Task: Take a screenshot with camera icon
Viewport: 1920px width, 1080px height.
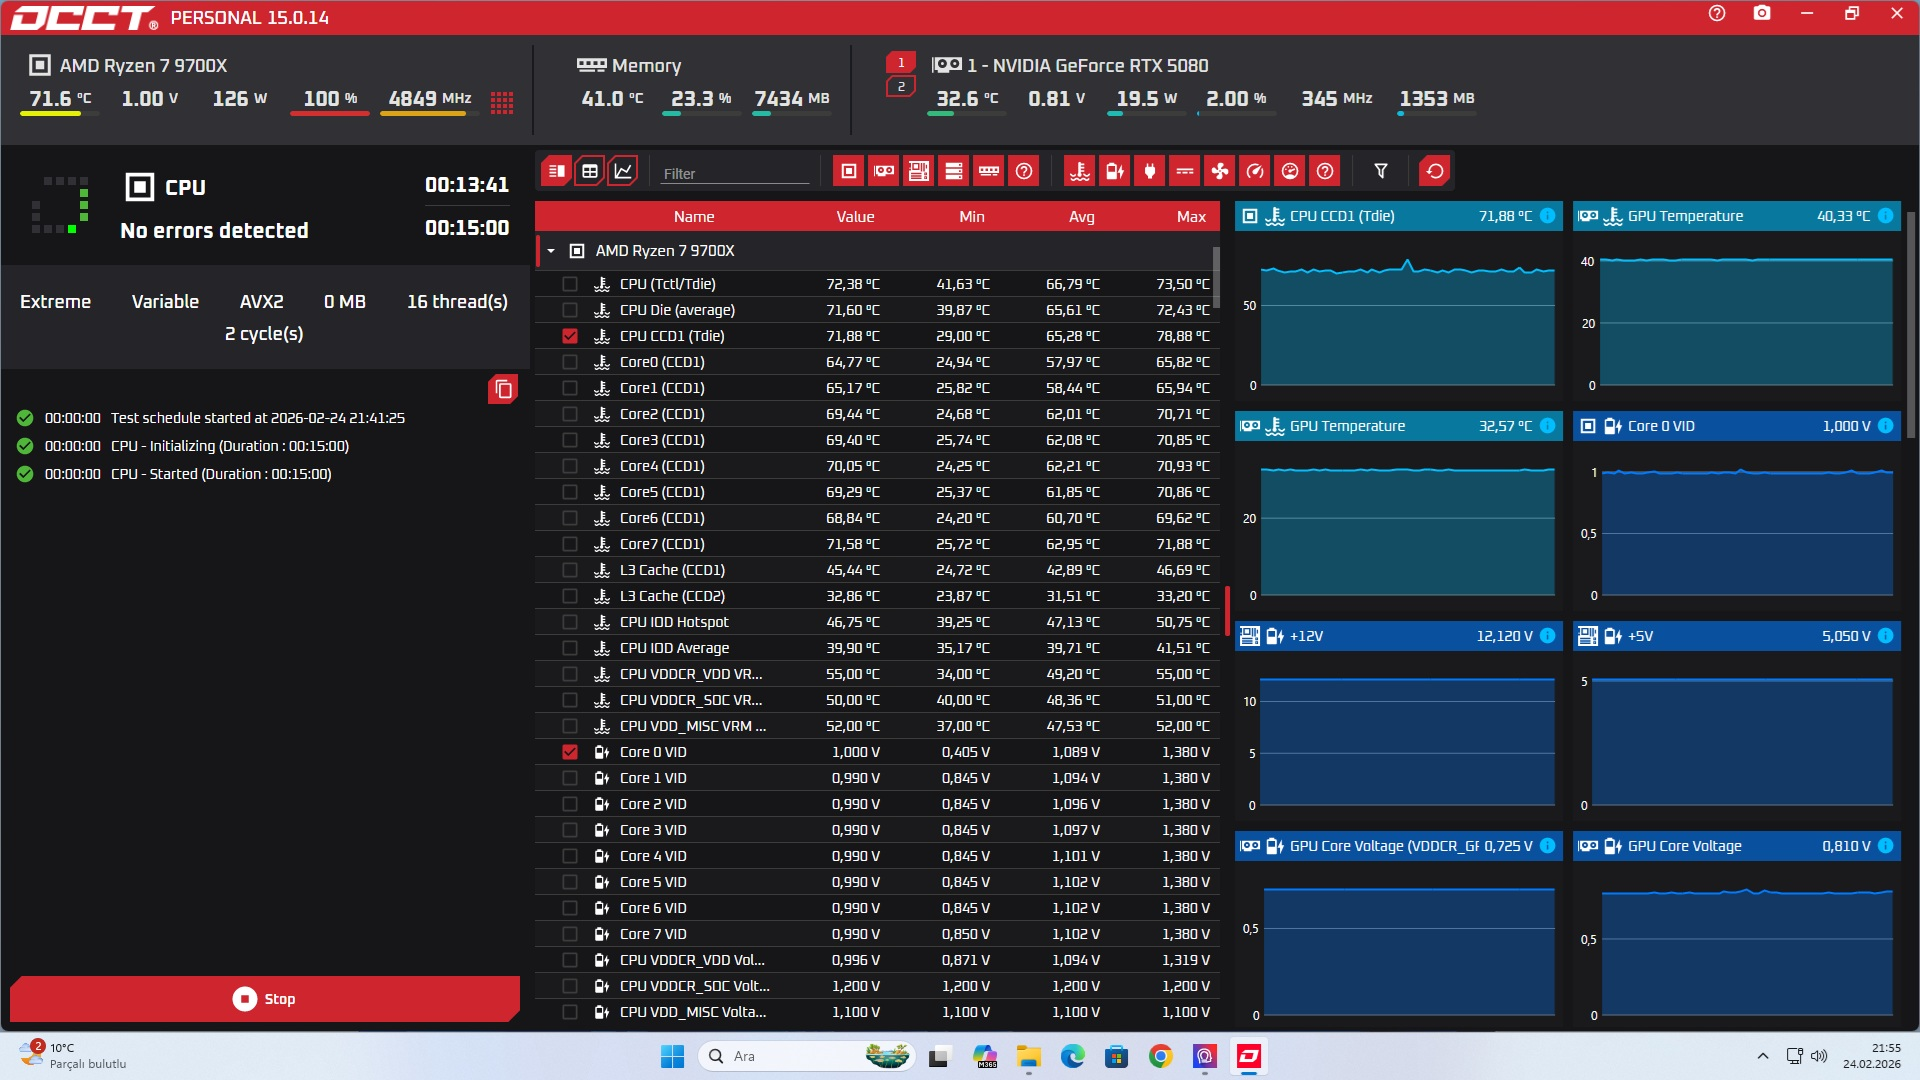Action: pos(1762,14)
